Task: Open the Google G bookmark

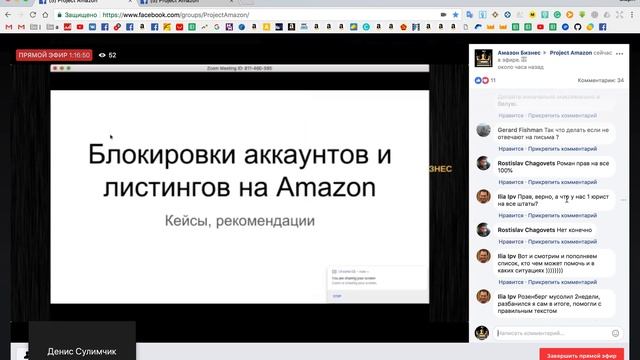Action: [217, 27]
